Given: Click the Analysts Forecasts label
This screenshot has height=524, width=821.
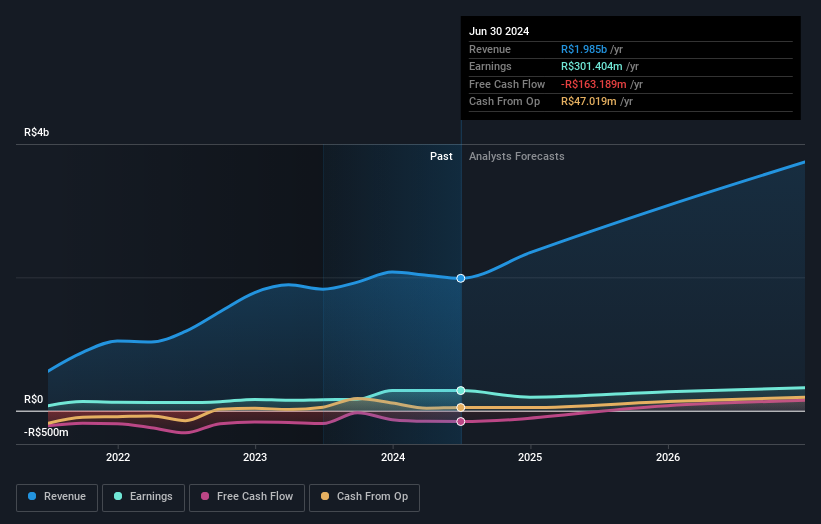Looking at the screenshot, I should pos(517,157).
